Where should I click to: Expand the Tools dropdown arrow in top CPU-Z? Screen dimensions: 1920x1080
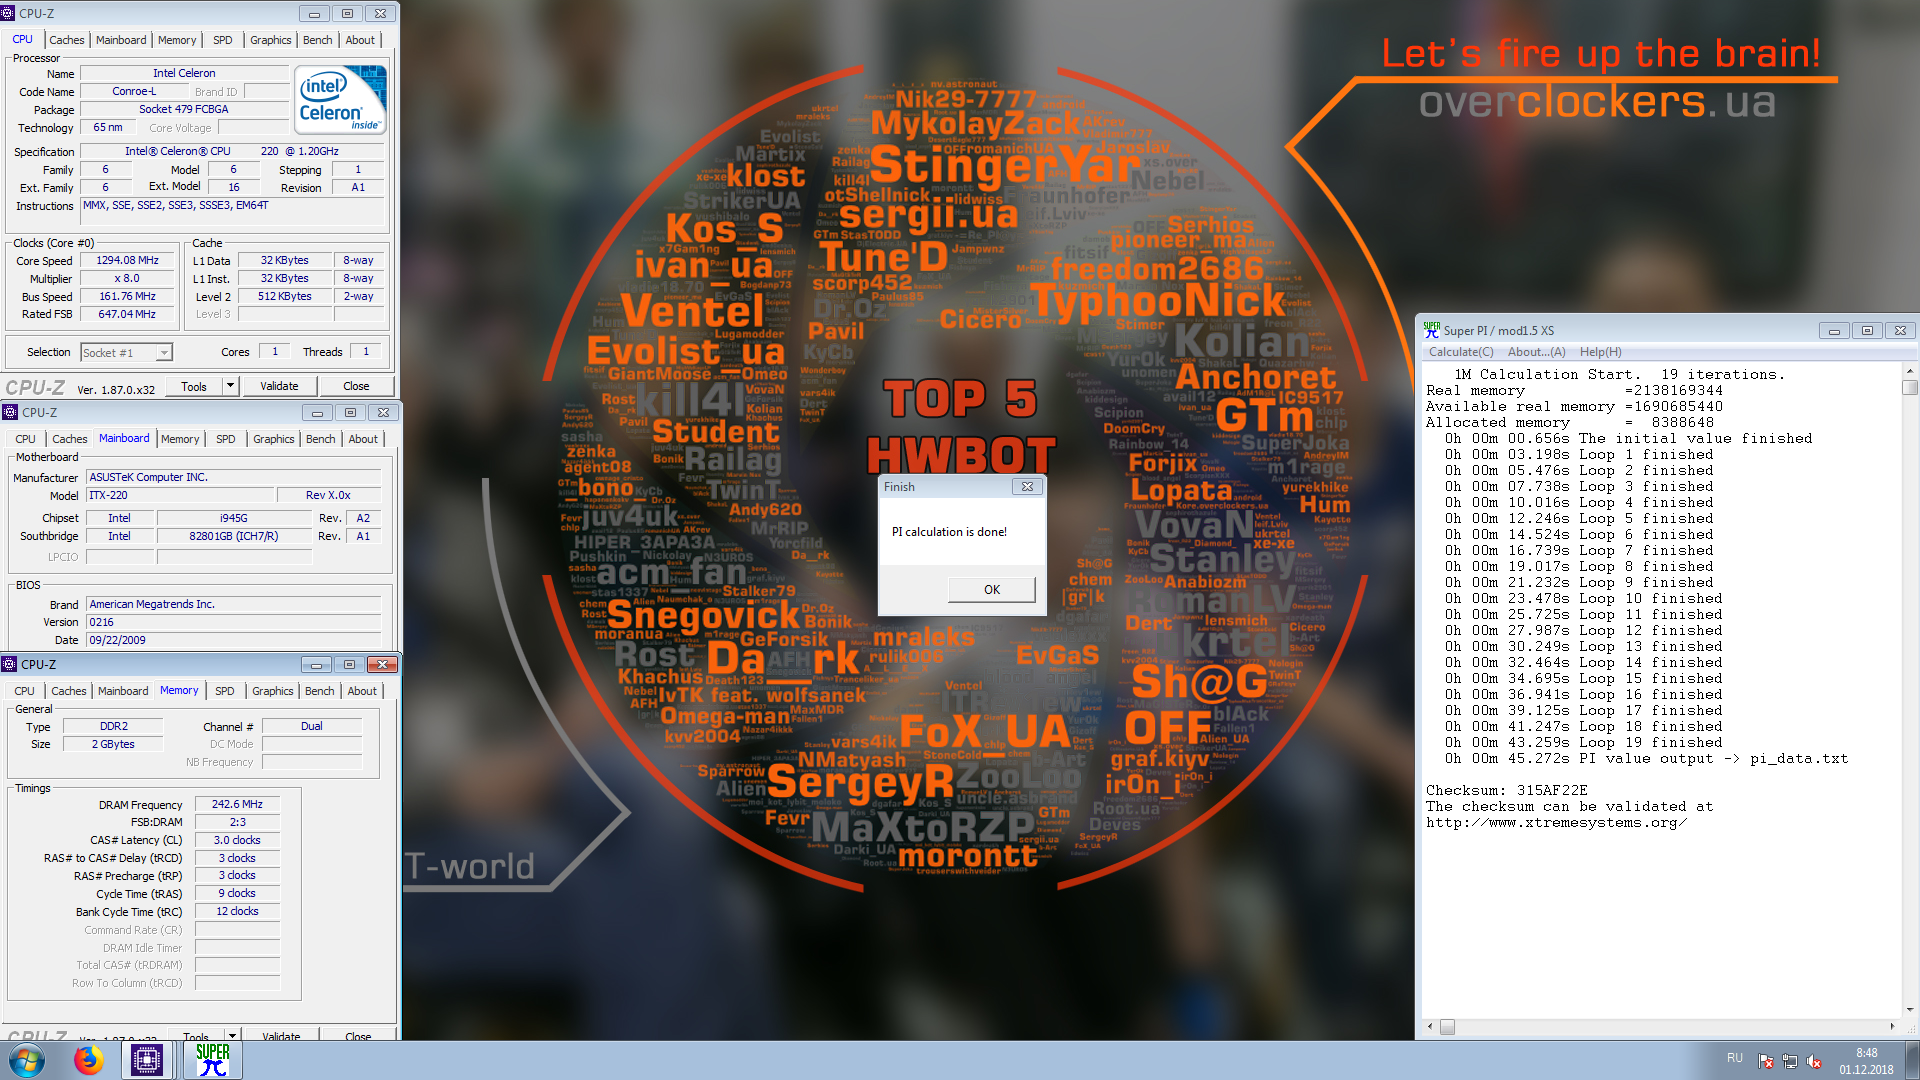(230, 386)
